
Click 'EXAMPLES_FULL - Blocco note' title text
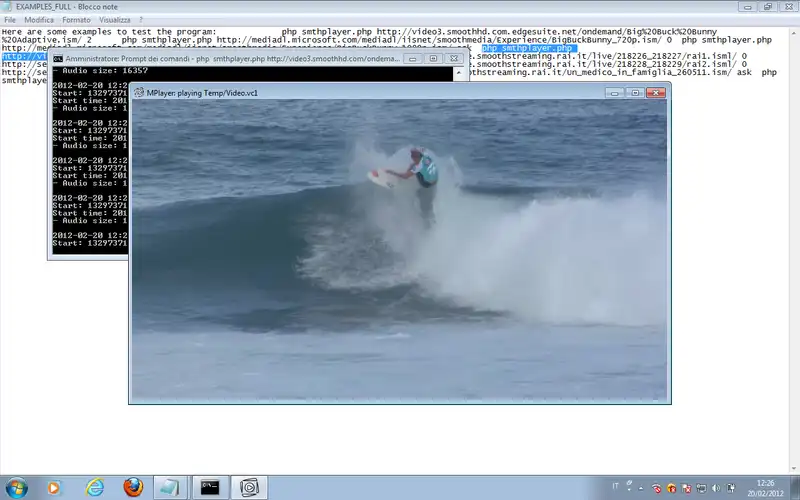pos(67,7)
